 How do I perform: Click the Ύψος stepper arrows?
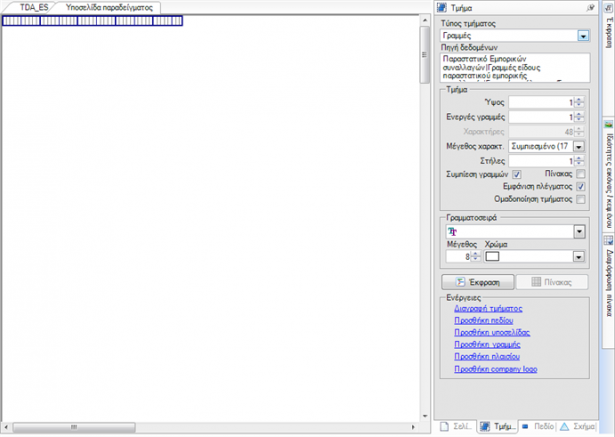(x=579, y=102)
